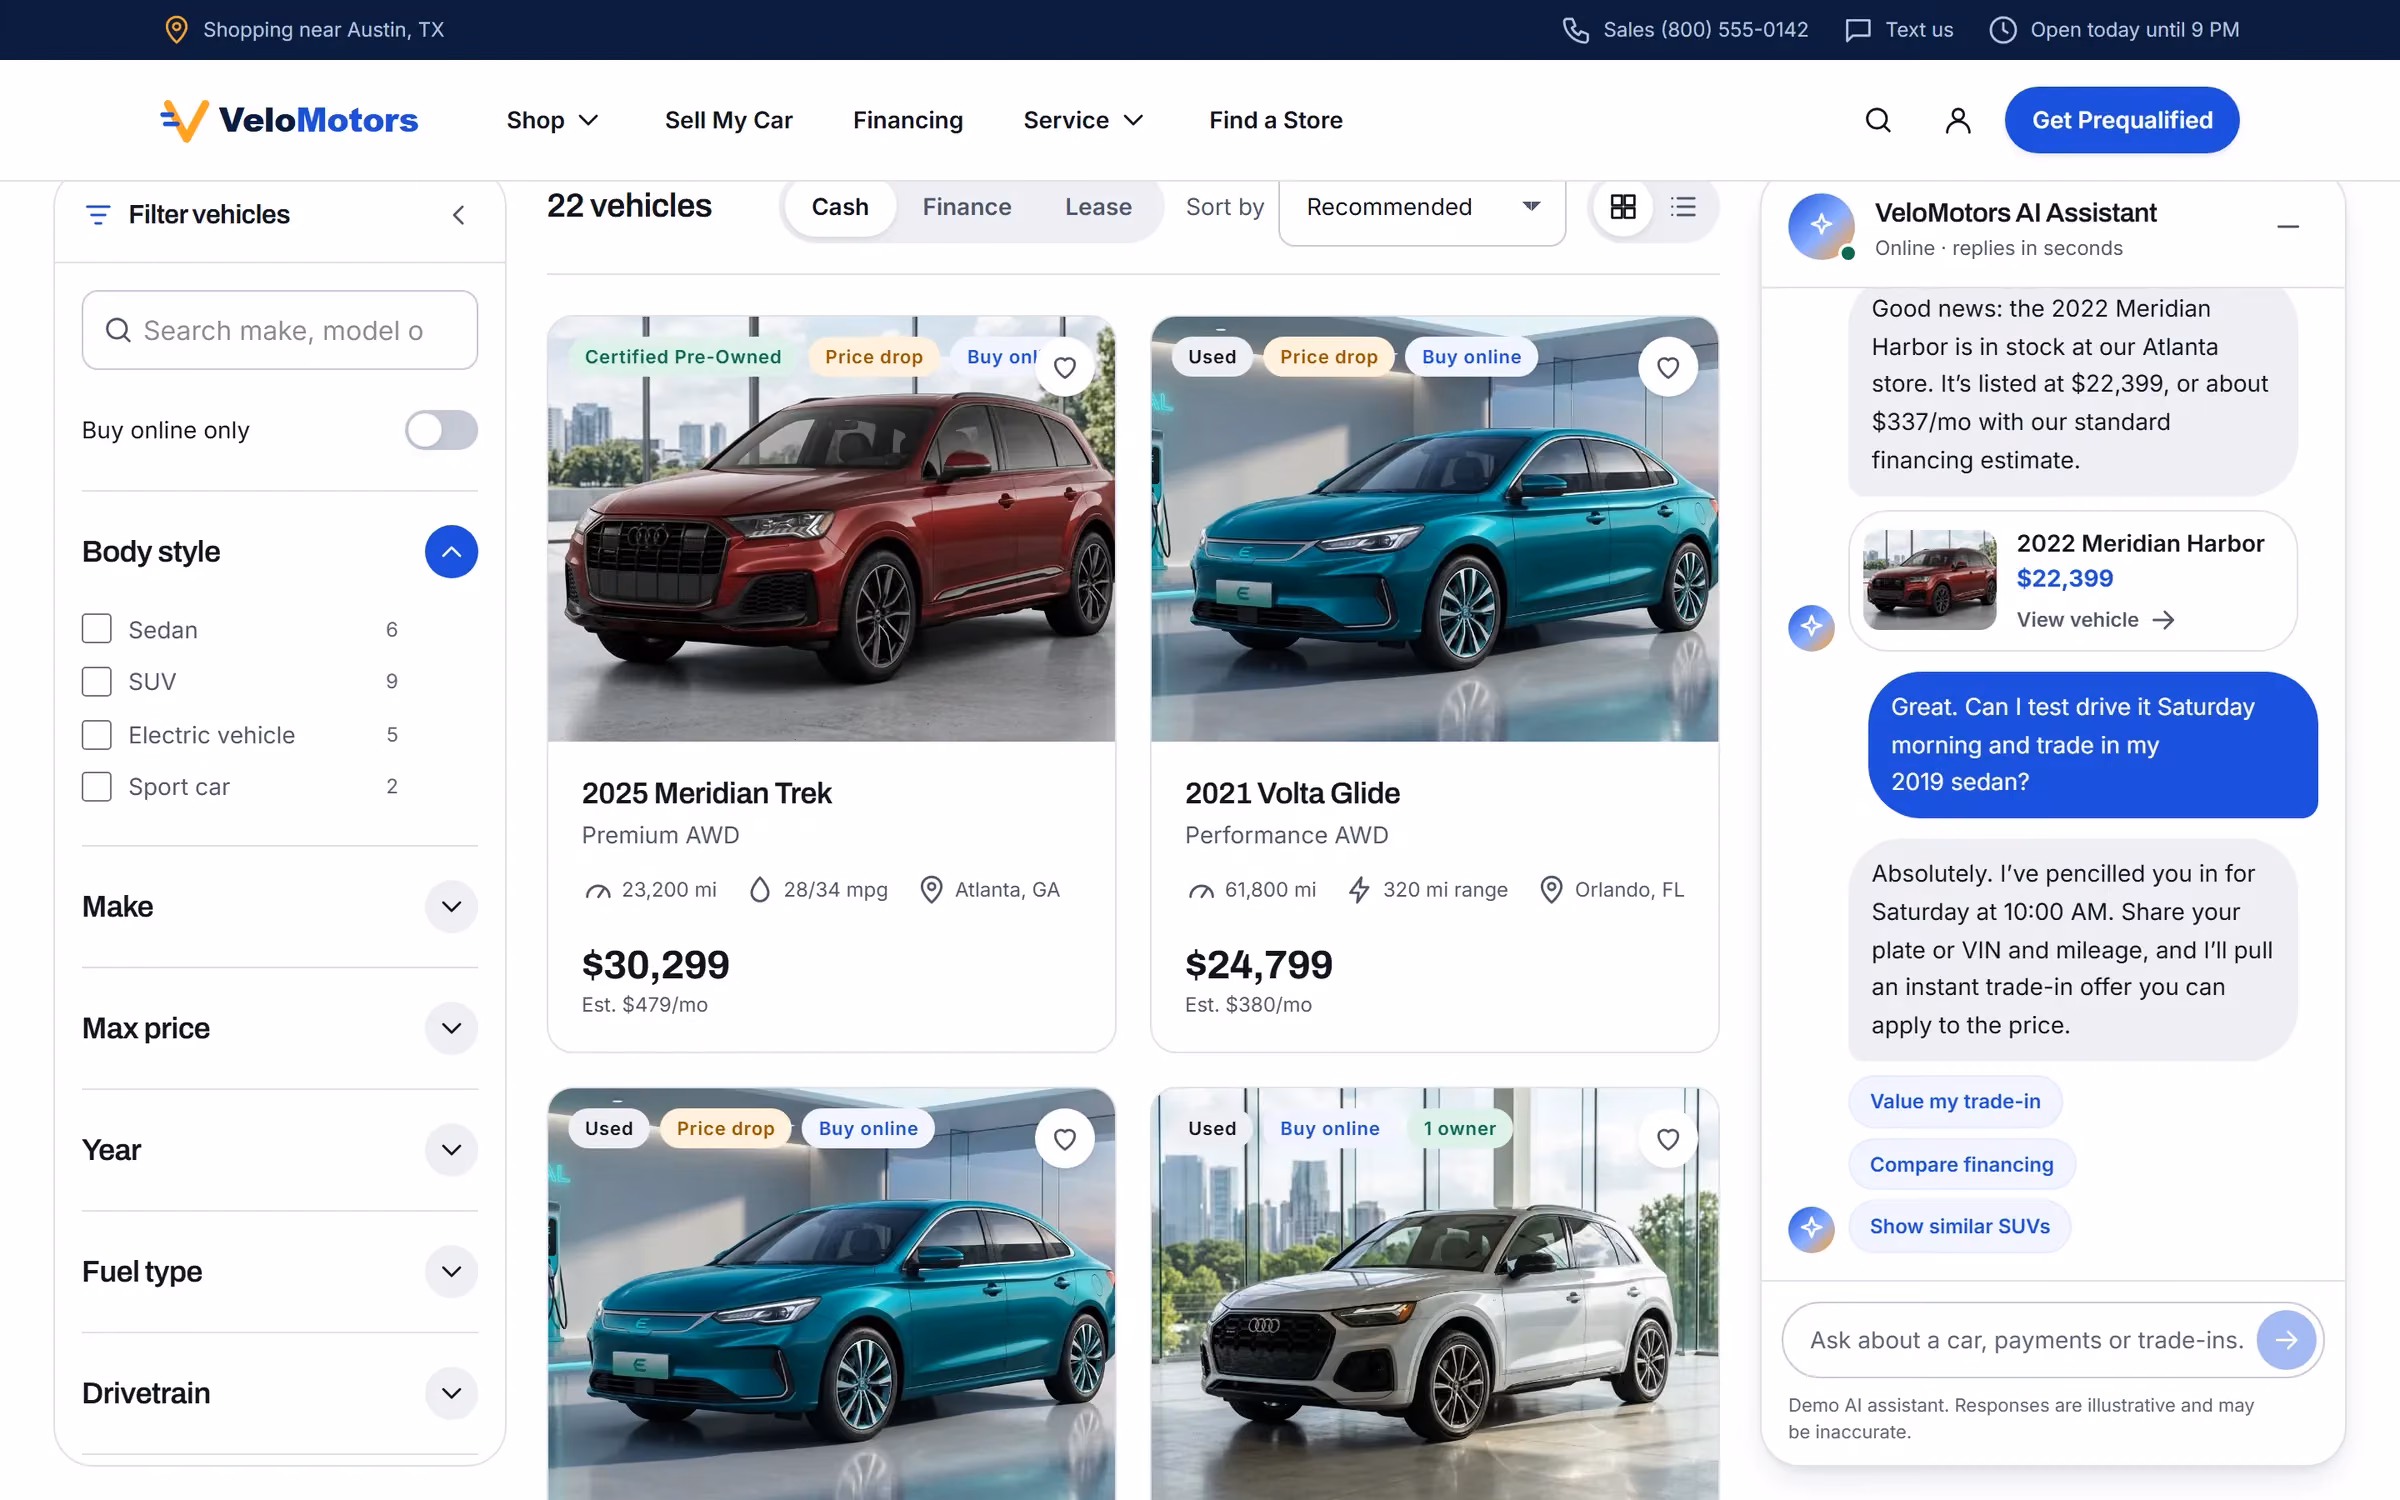Select the Cash pricing tab
2400x1500 pixels.
pyautogui.click(x=840, y=207)
